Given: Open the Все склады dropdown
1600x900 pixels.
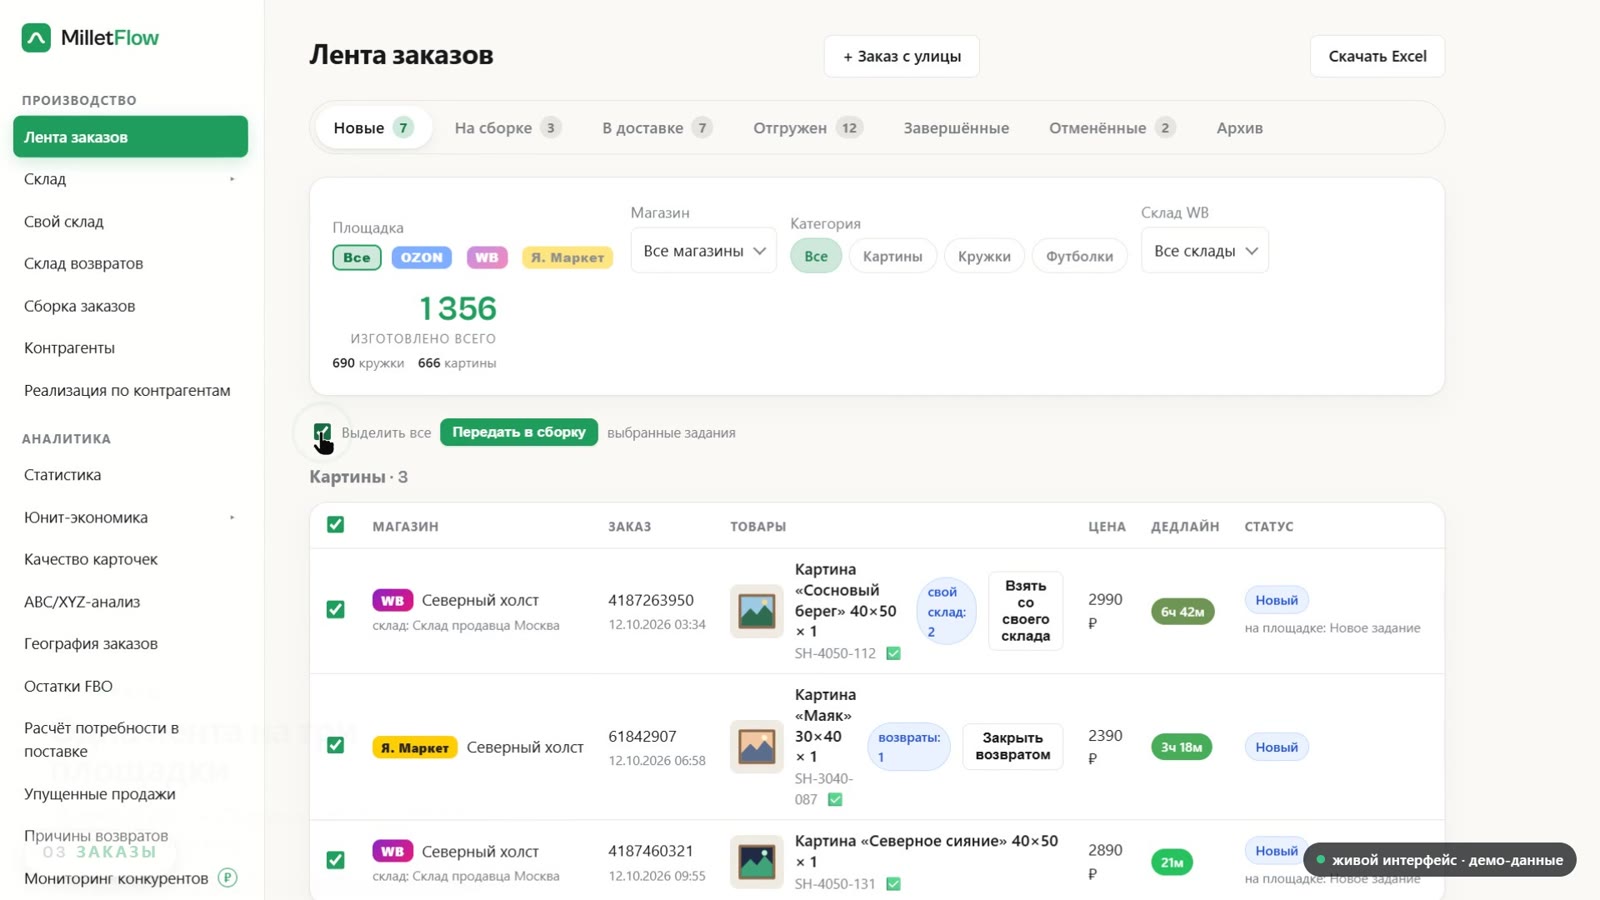Looking at the screenshot, I should click(1205, 251).
